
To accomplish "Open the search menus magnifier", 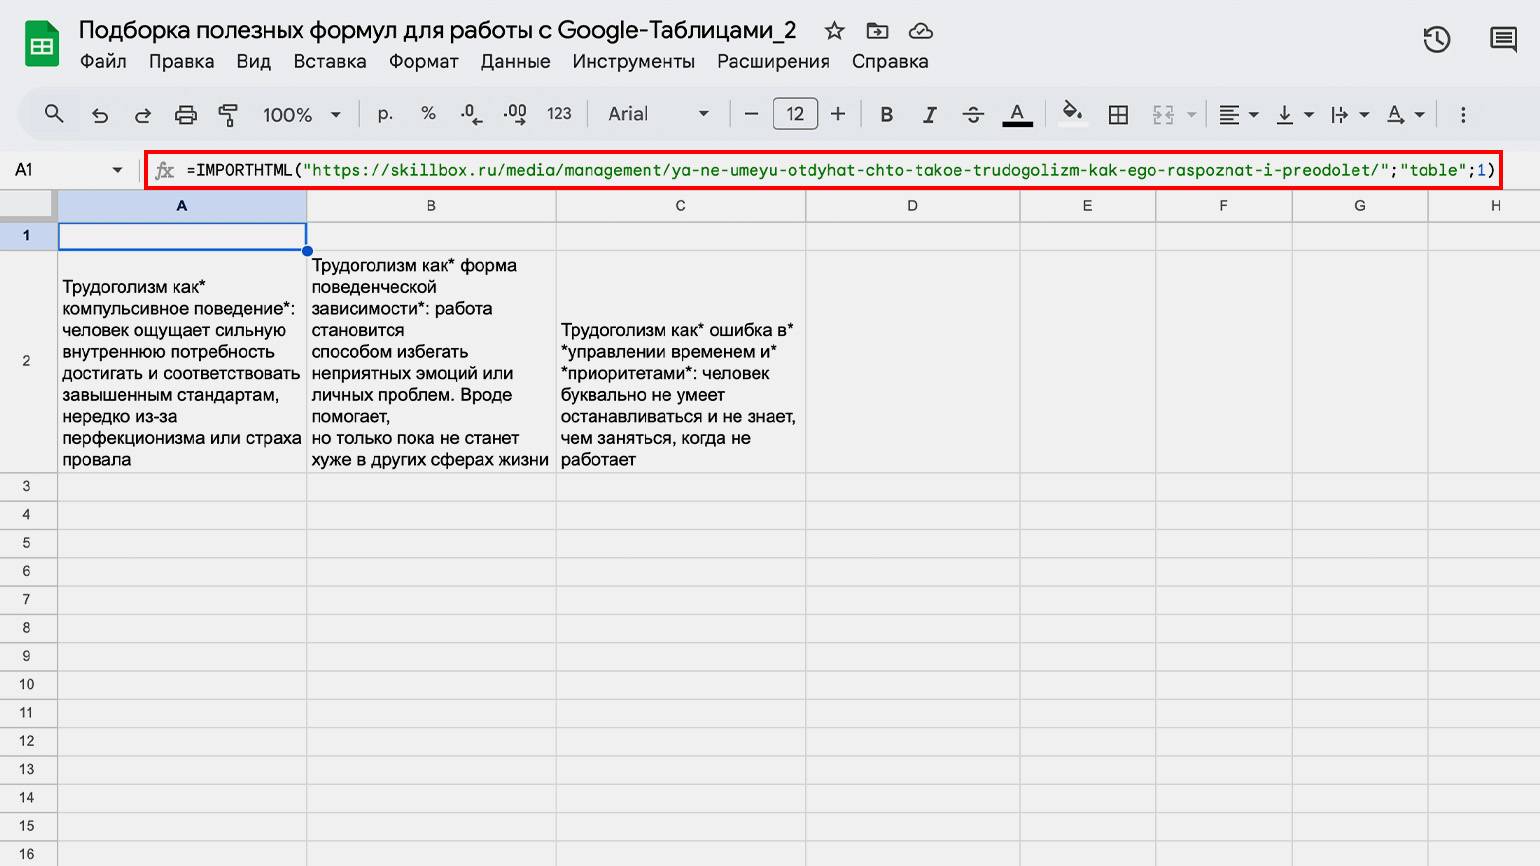I will click(54, 114).
